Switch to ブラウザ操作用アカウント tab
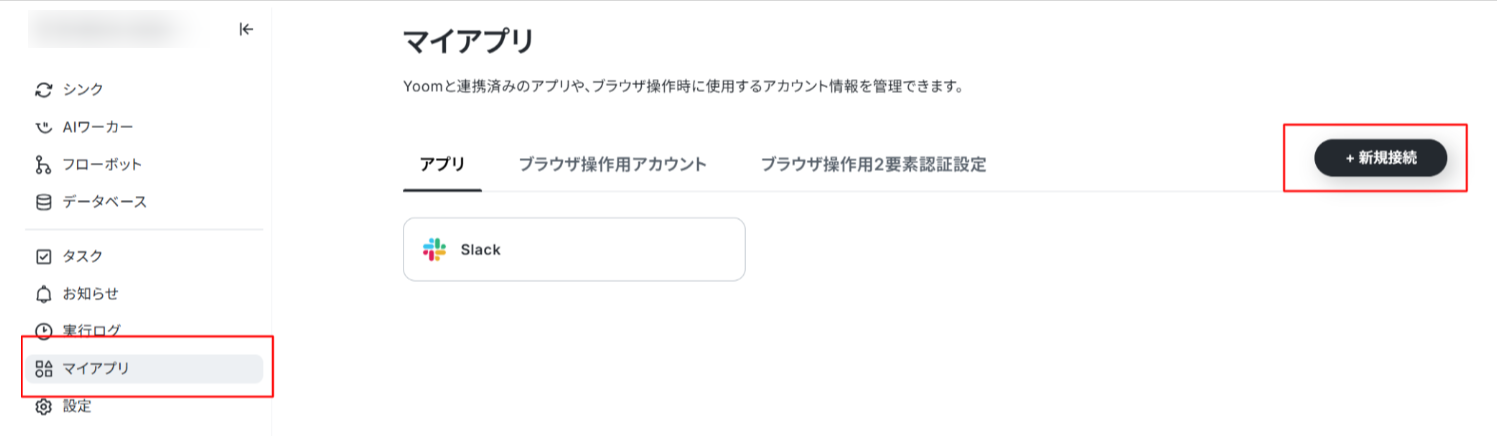The image size is (1497, 436). [x=612, y=165]
